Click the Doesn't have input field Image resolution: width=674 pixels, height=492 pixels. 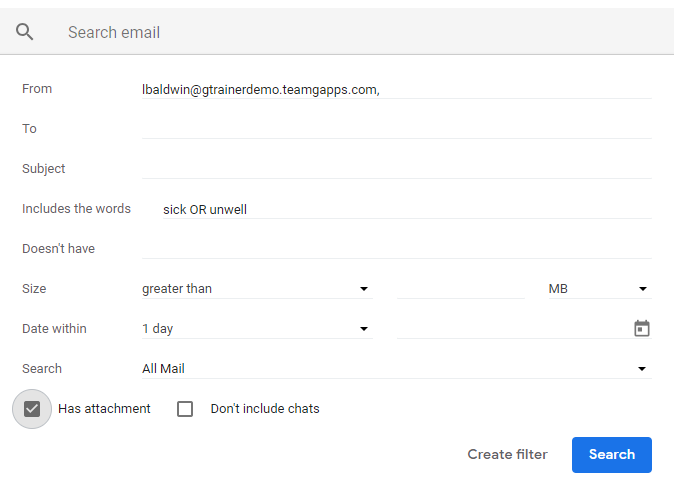point(397,249)
